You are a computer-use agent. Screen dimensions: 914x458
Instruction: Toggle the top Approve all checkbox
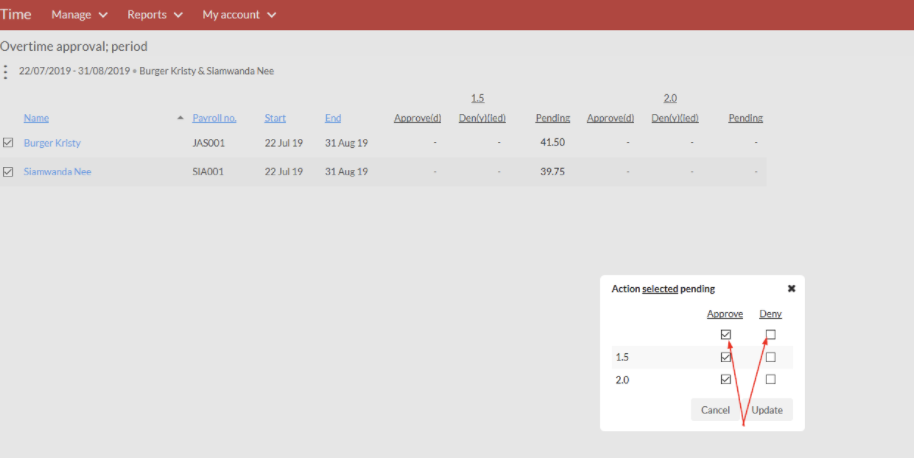[x=725, y=334]
